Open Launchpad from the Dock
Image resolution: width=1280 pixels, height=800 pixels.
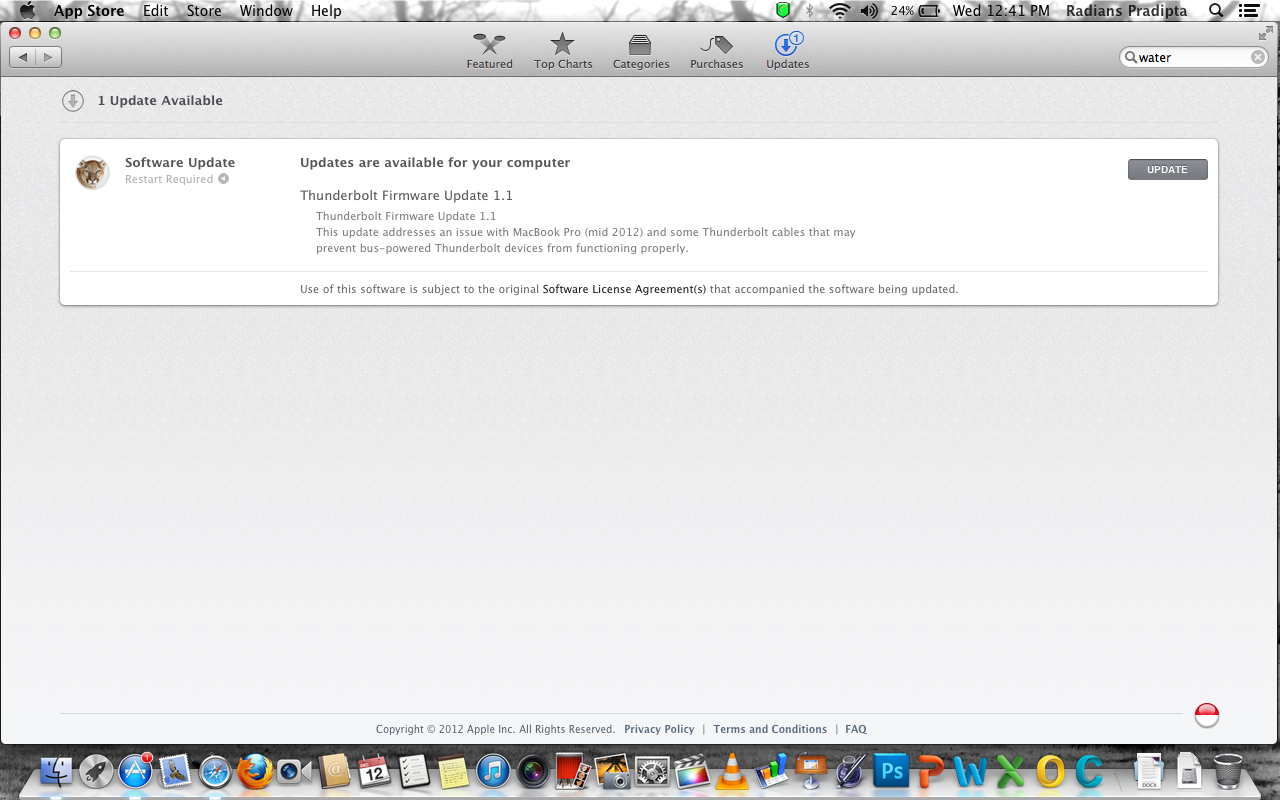(96, 771)
